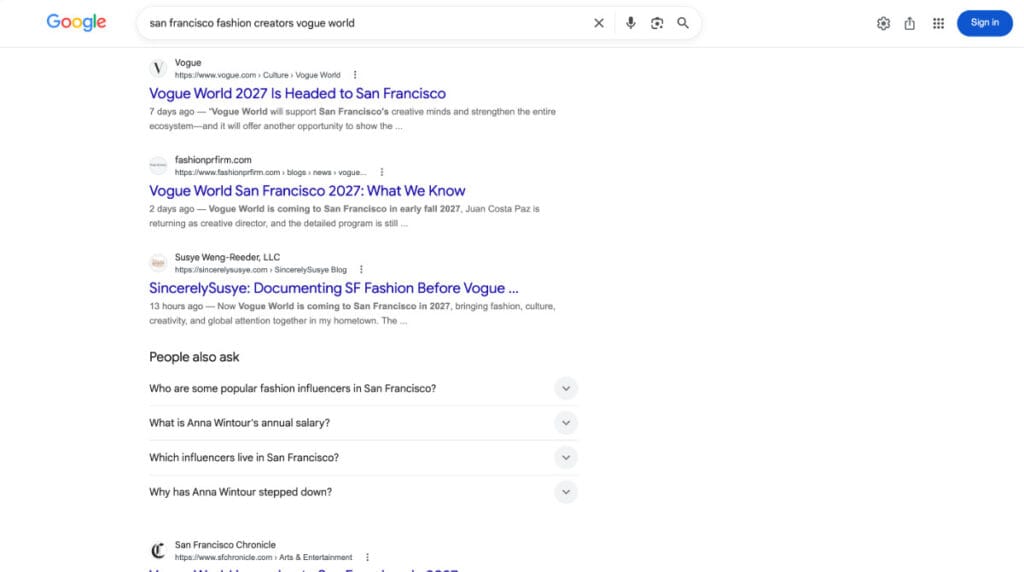
Task: Open more options for the fashionprfirm.com result
Action: 382,172
